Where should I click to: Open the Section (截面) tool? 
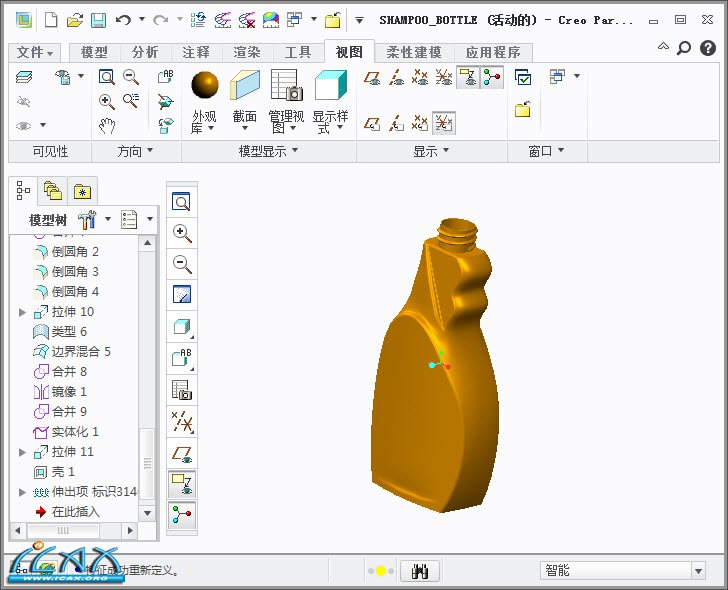pyautogui.click(x=244, y=85)
